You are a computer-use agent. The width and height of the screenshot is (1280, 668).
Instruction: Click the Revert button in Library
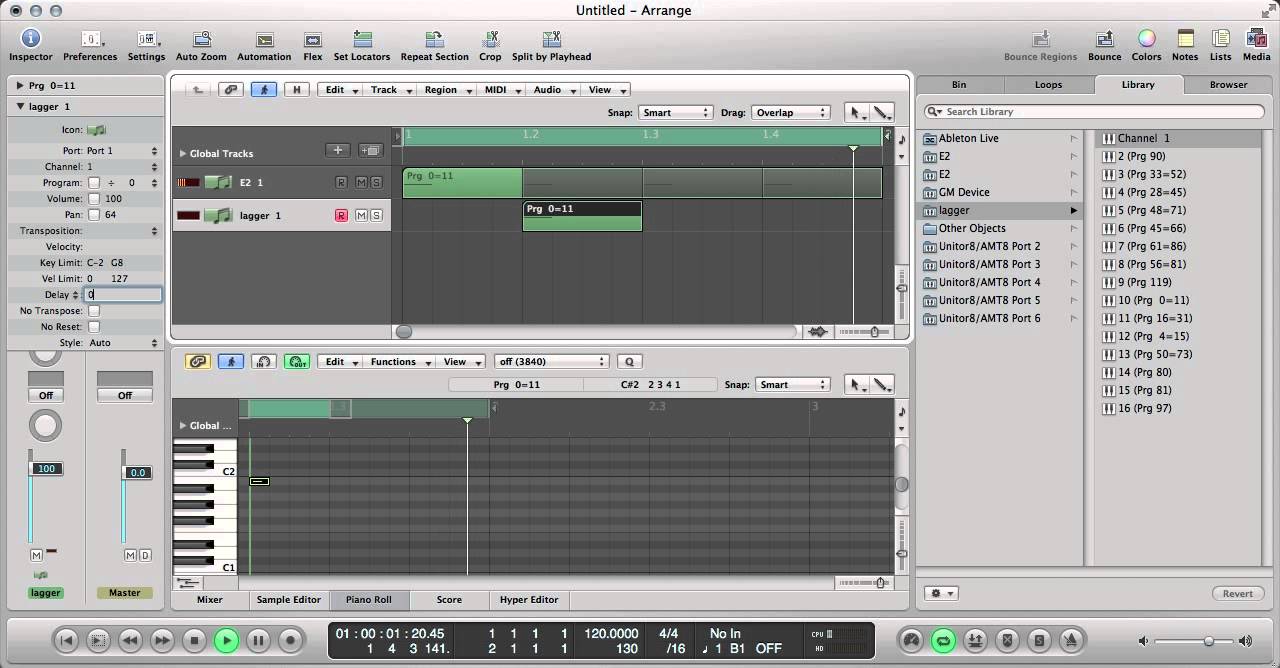point(1237,593)
